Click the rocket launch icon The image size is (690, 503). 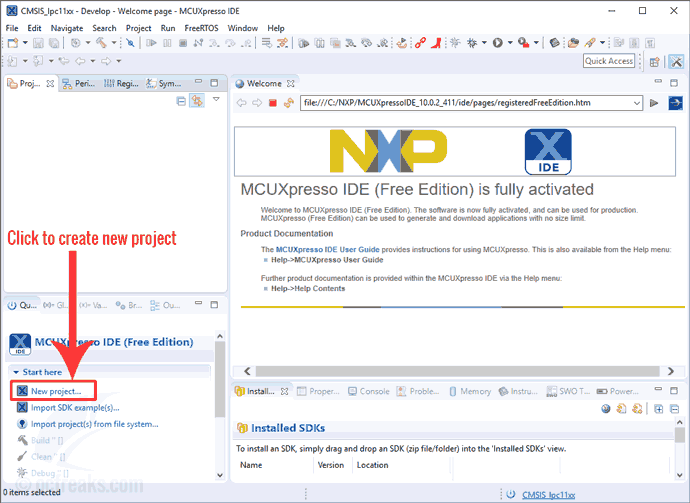pyautogui.click(x=589, y=43)
